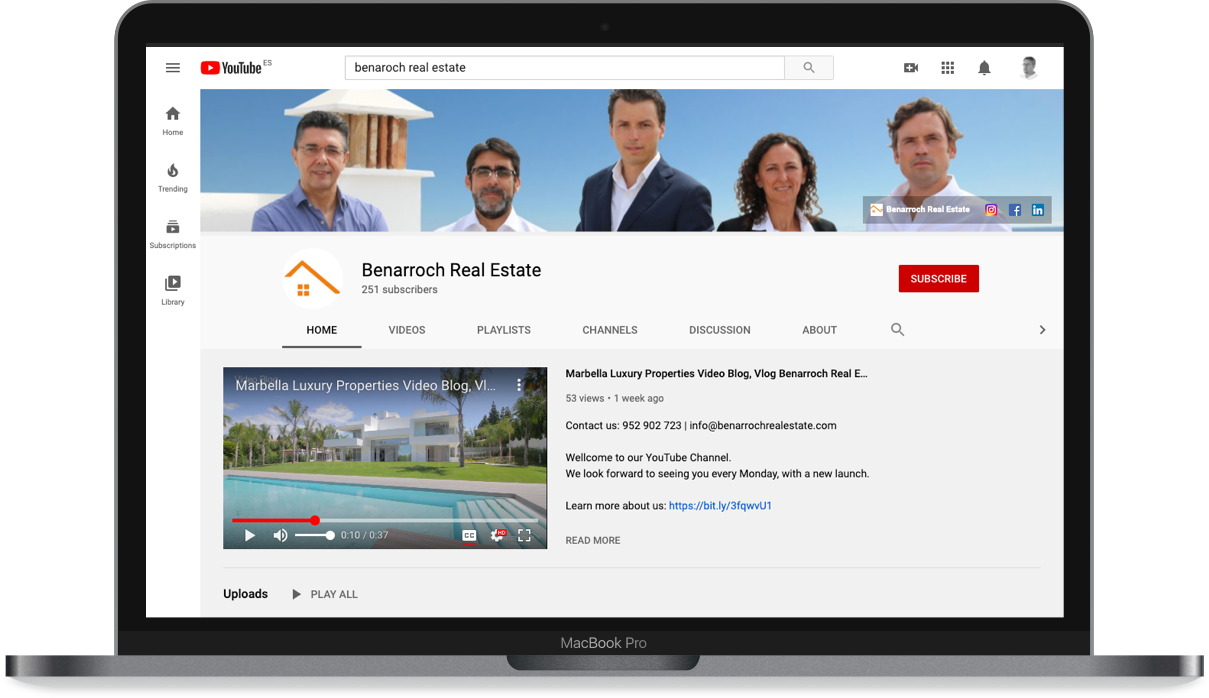Click the Uploads section heading
This screenshot has width=1209, height=698.
tap(245, 594)
